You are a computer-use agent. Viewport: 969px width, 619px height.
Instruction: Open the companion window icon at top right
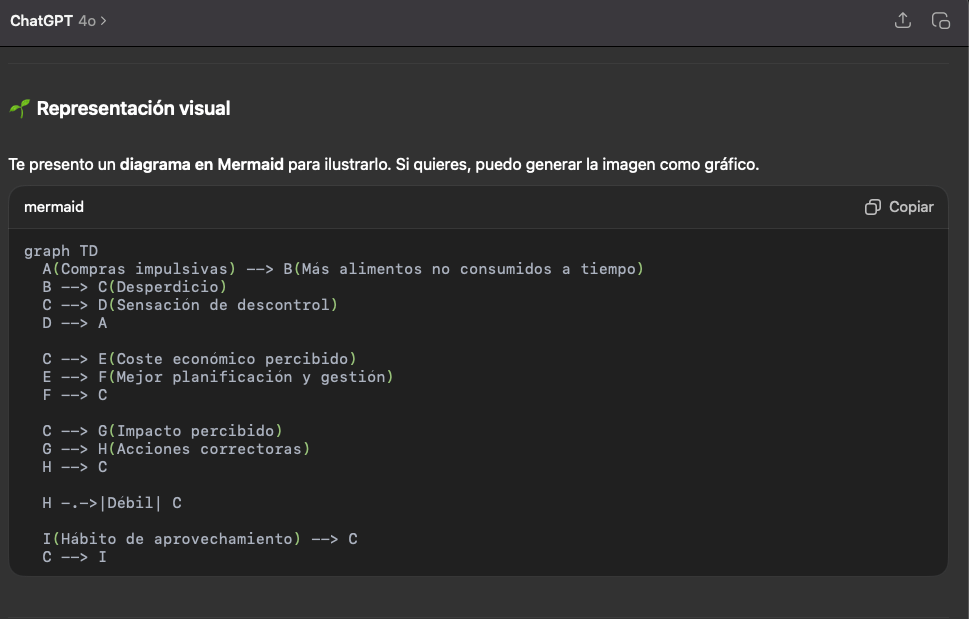(940, 21)
